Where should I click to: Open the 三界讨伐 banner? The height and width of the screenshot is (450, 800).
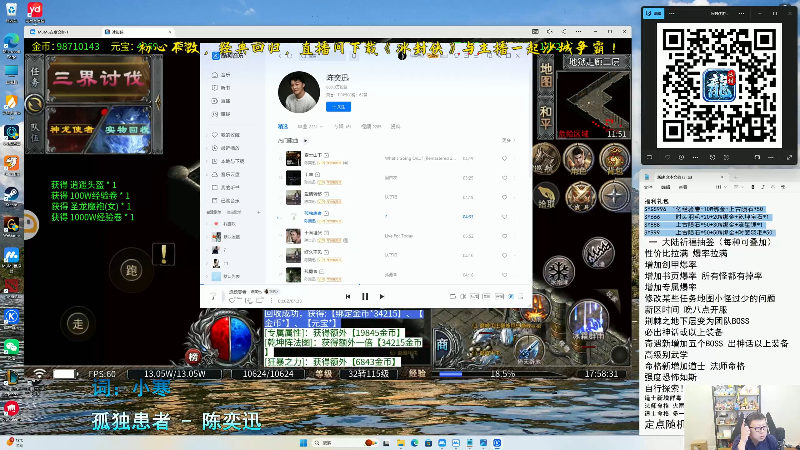click(x=98, y=79)
